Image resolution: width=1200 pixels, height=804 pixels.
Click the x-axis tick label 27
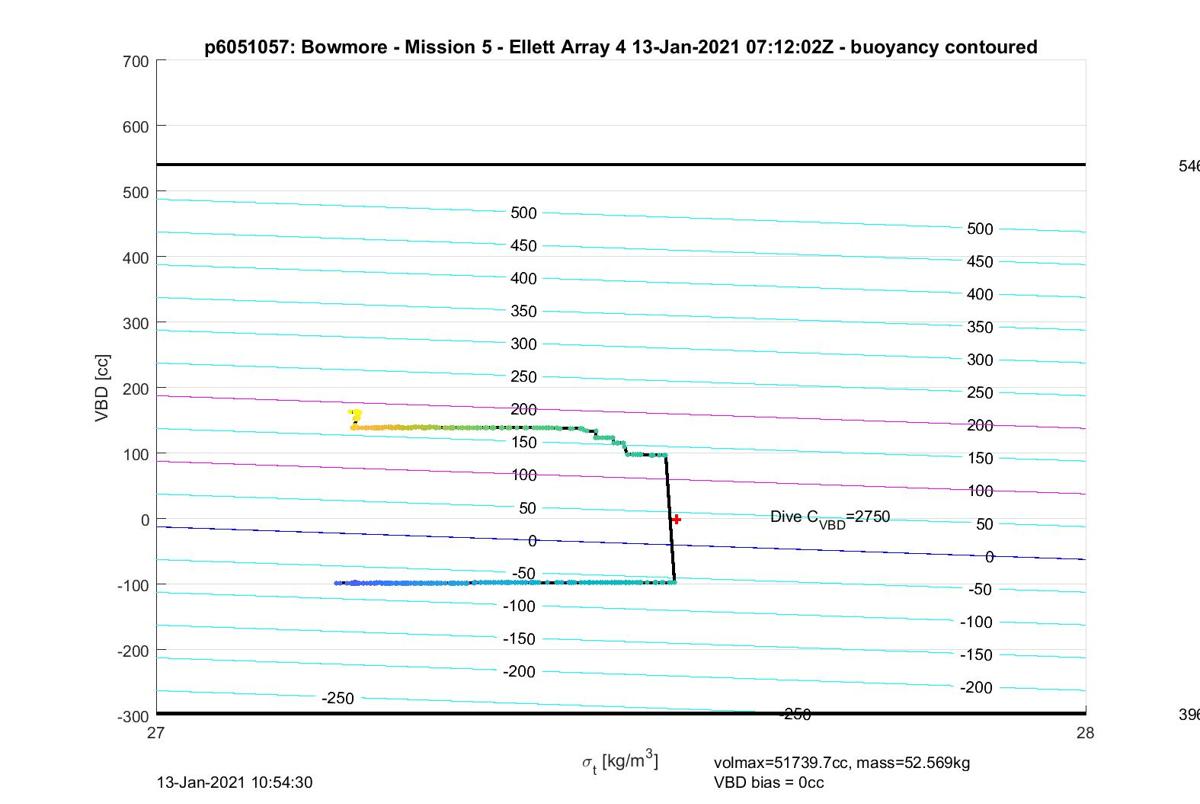click(156, 733)
